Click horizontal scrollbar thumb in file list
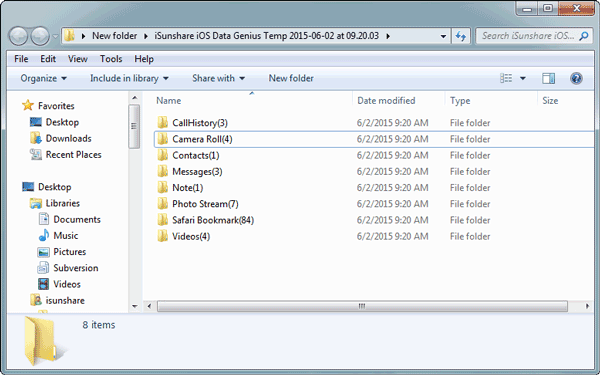This screenshot has height=375, width=600. click(362, 306)
